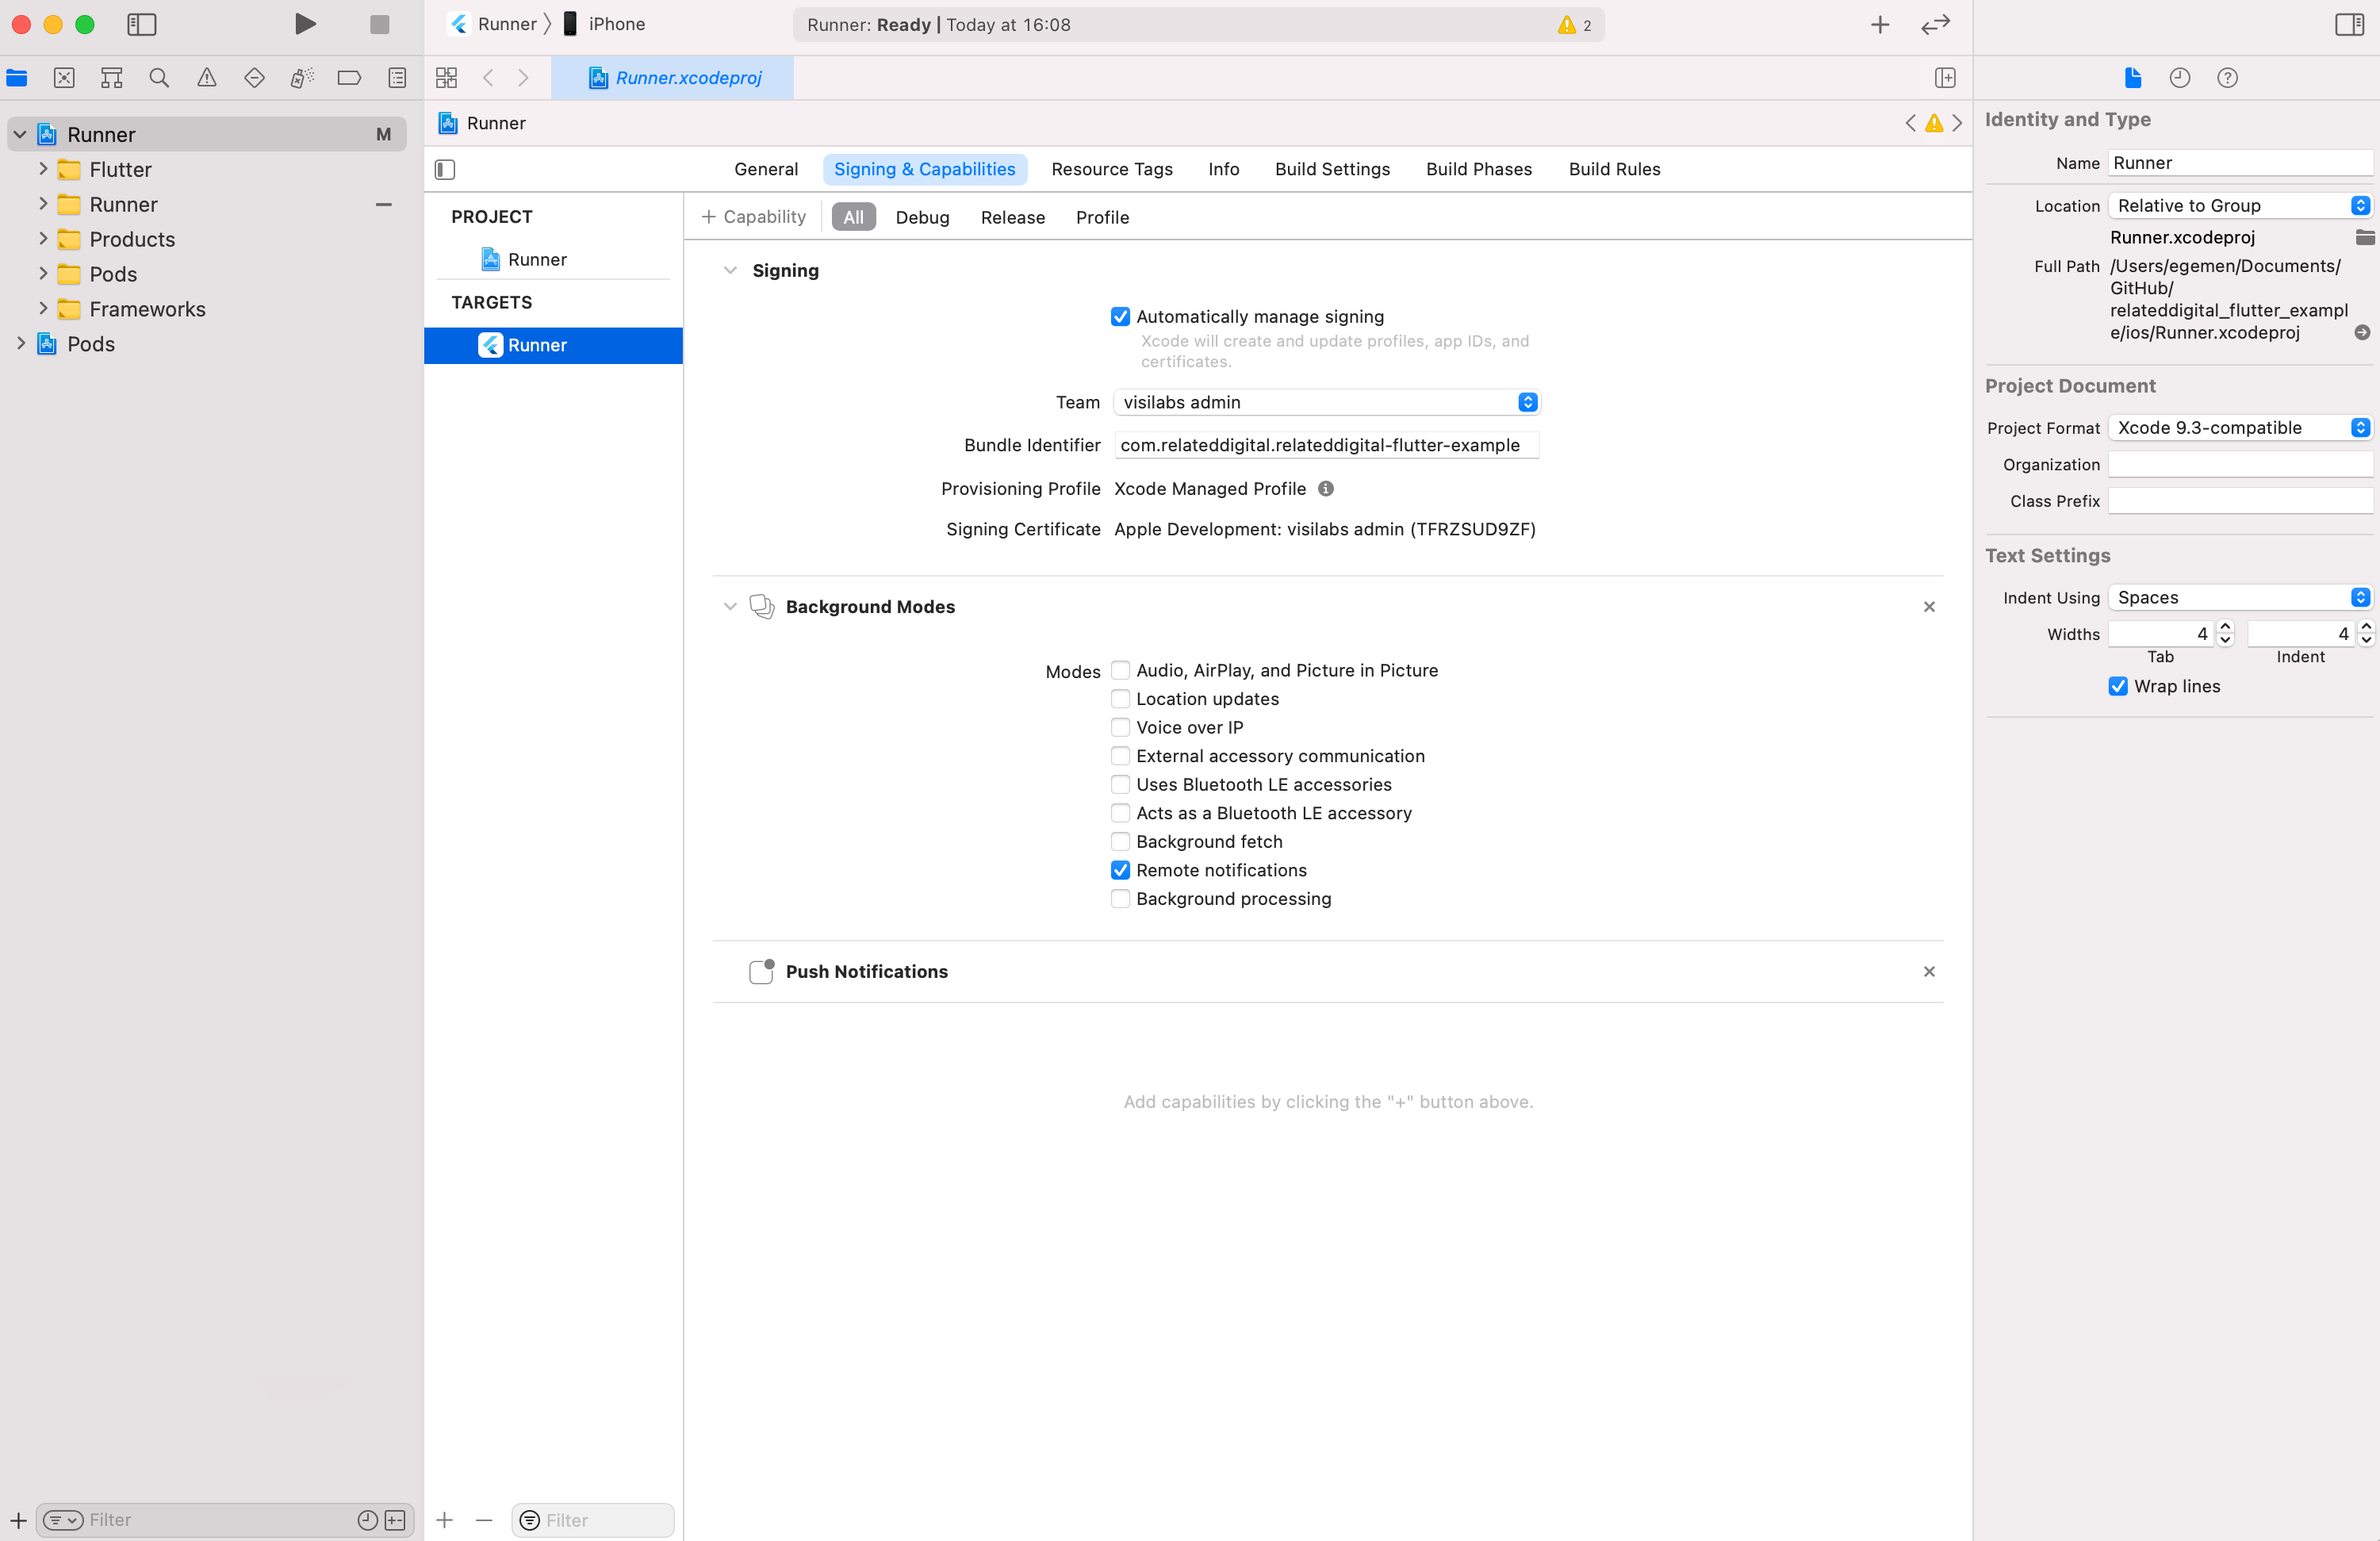Select the Debug configuration filter
The height and width of the screenshot is (1541, 2380).
coord(922,217)
